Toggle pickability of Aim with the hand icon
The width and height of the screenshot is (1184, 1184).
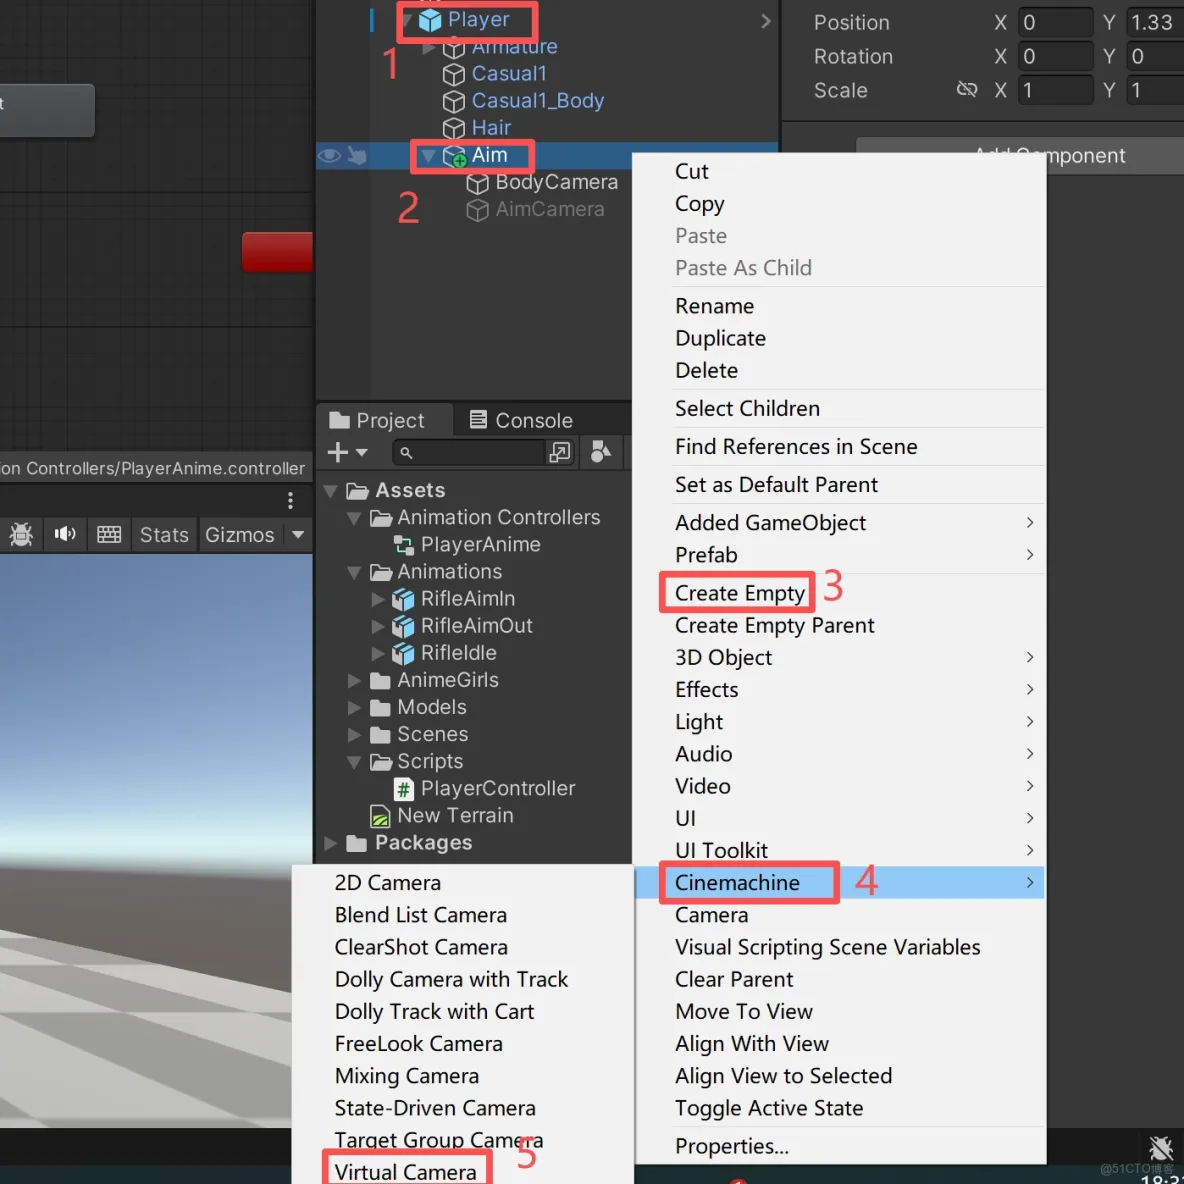point(359,155)
